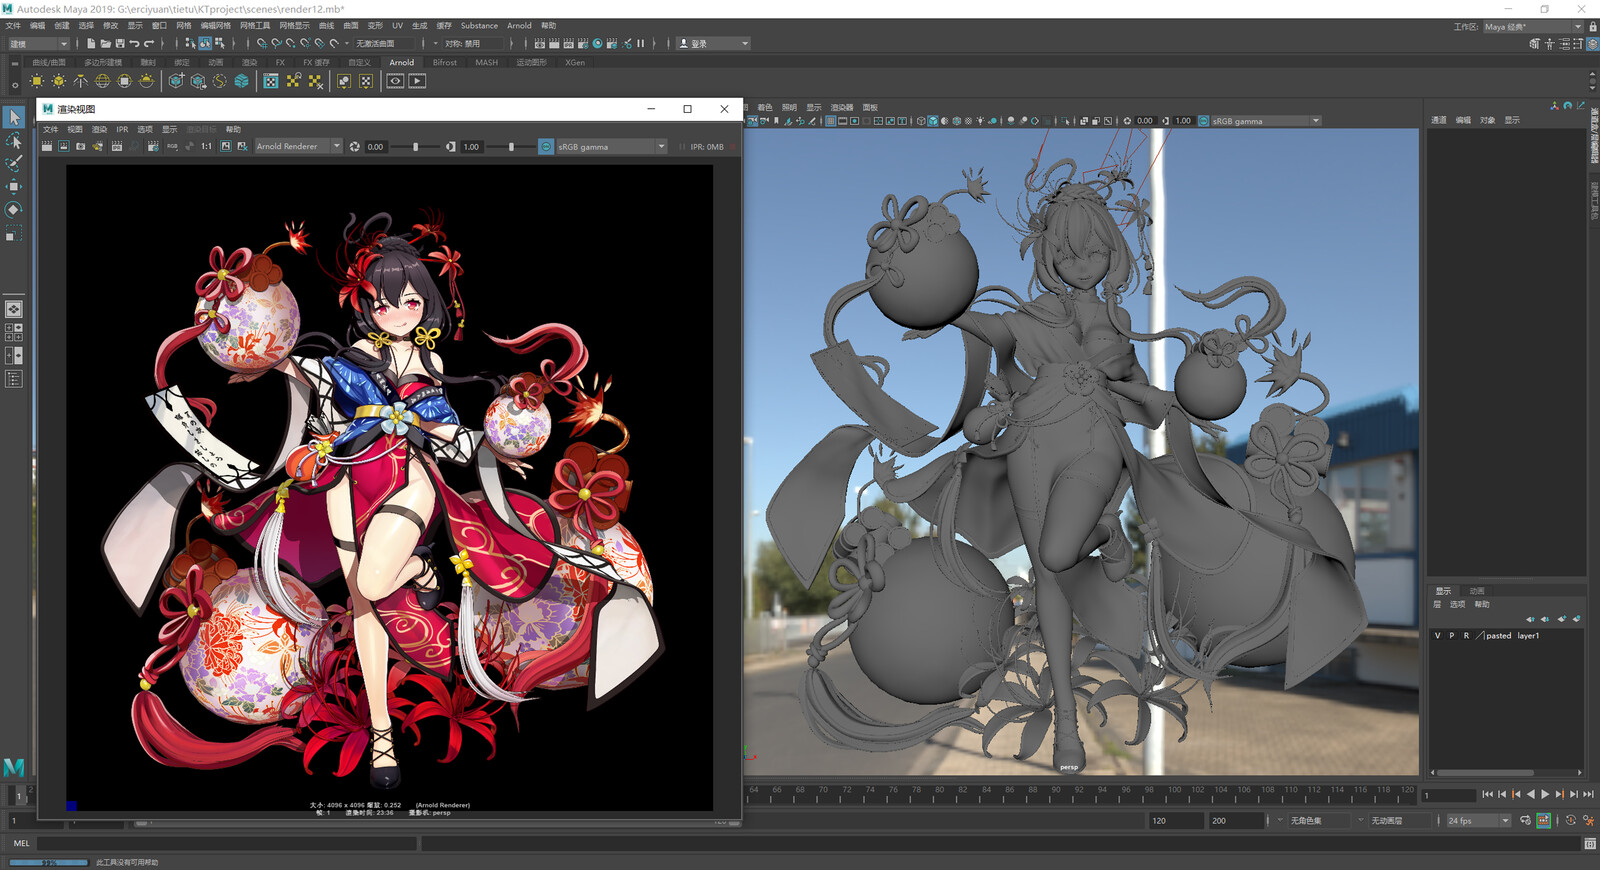Pick the Rotate tool in toolbox

14,210
